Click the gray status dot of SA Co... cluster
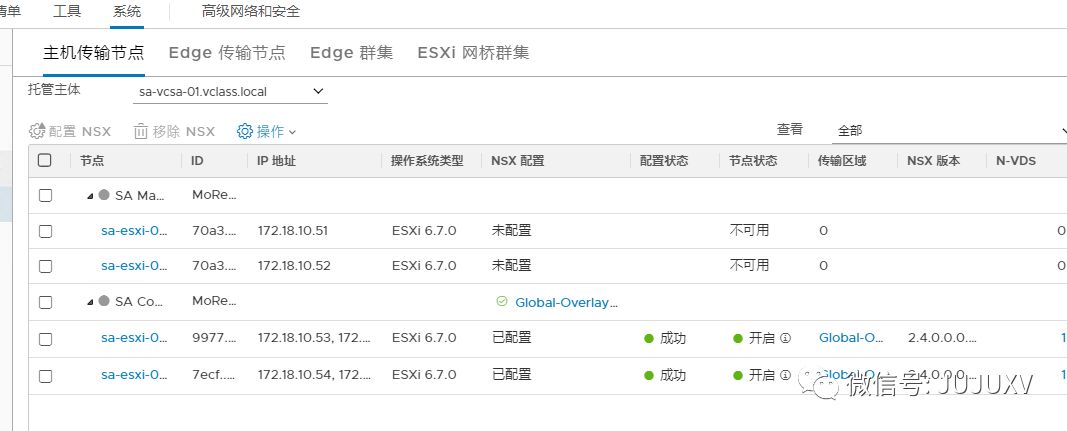Image resolution: width=1067 pixels, height=431 pixels. tap(104, 302)
